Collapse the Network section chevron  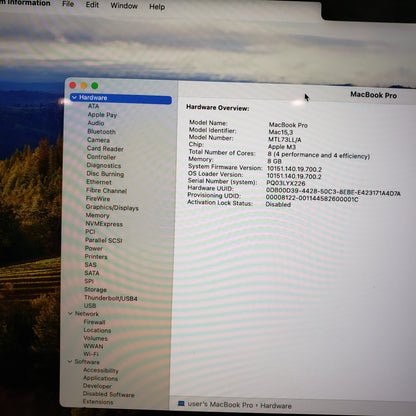[x=70, y=314]
